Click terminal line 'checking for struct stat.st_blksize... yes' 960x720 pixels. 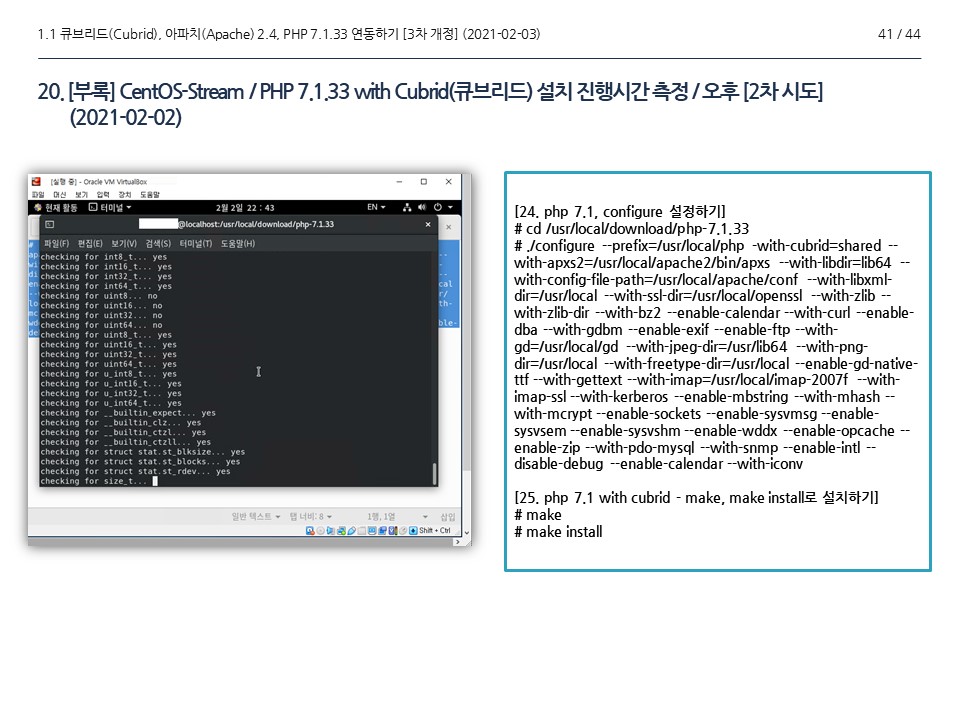[x=143, y=452]
